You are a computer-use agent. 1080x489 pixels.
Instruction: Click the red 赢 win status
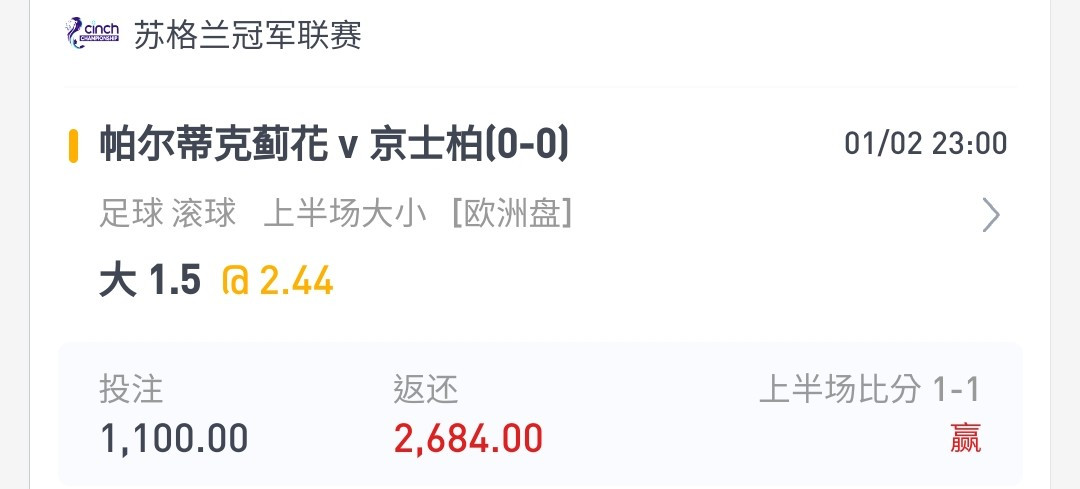pos(965,438)
